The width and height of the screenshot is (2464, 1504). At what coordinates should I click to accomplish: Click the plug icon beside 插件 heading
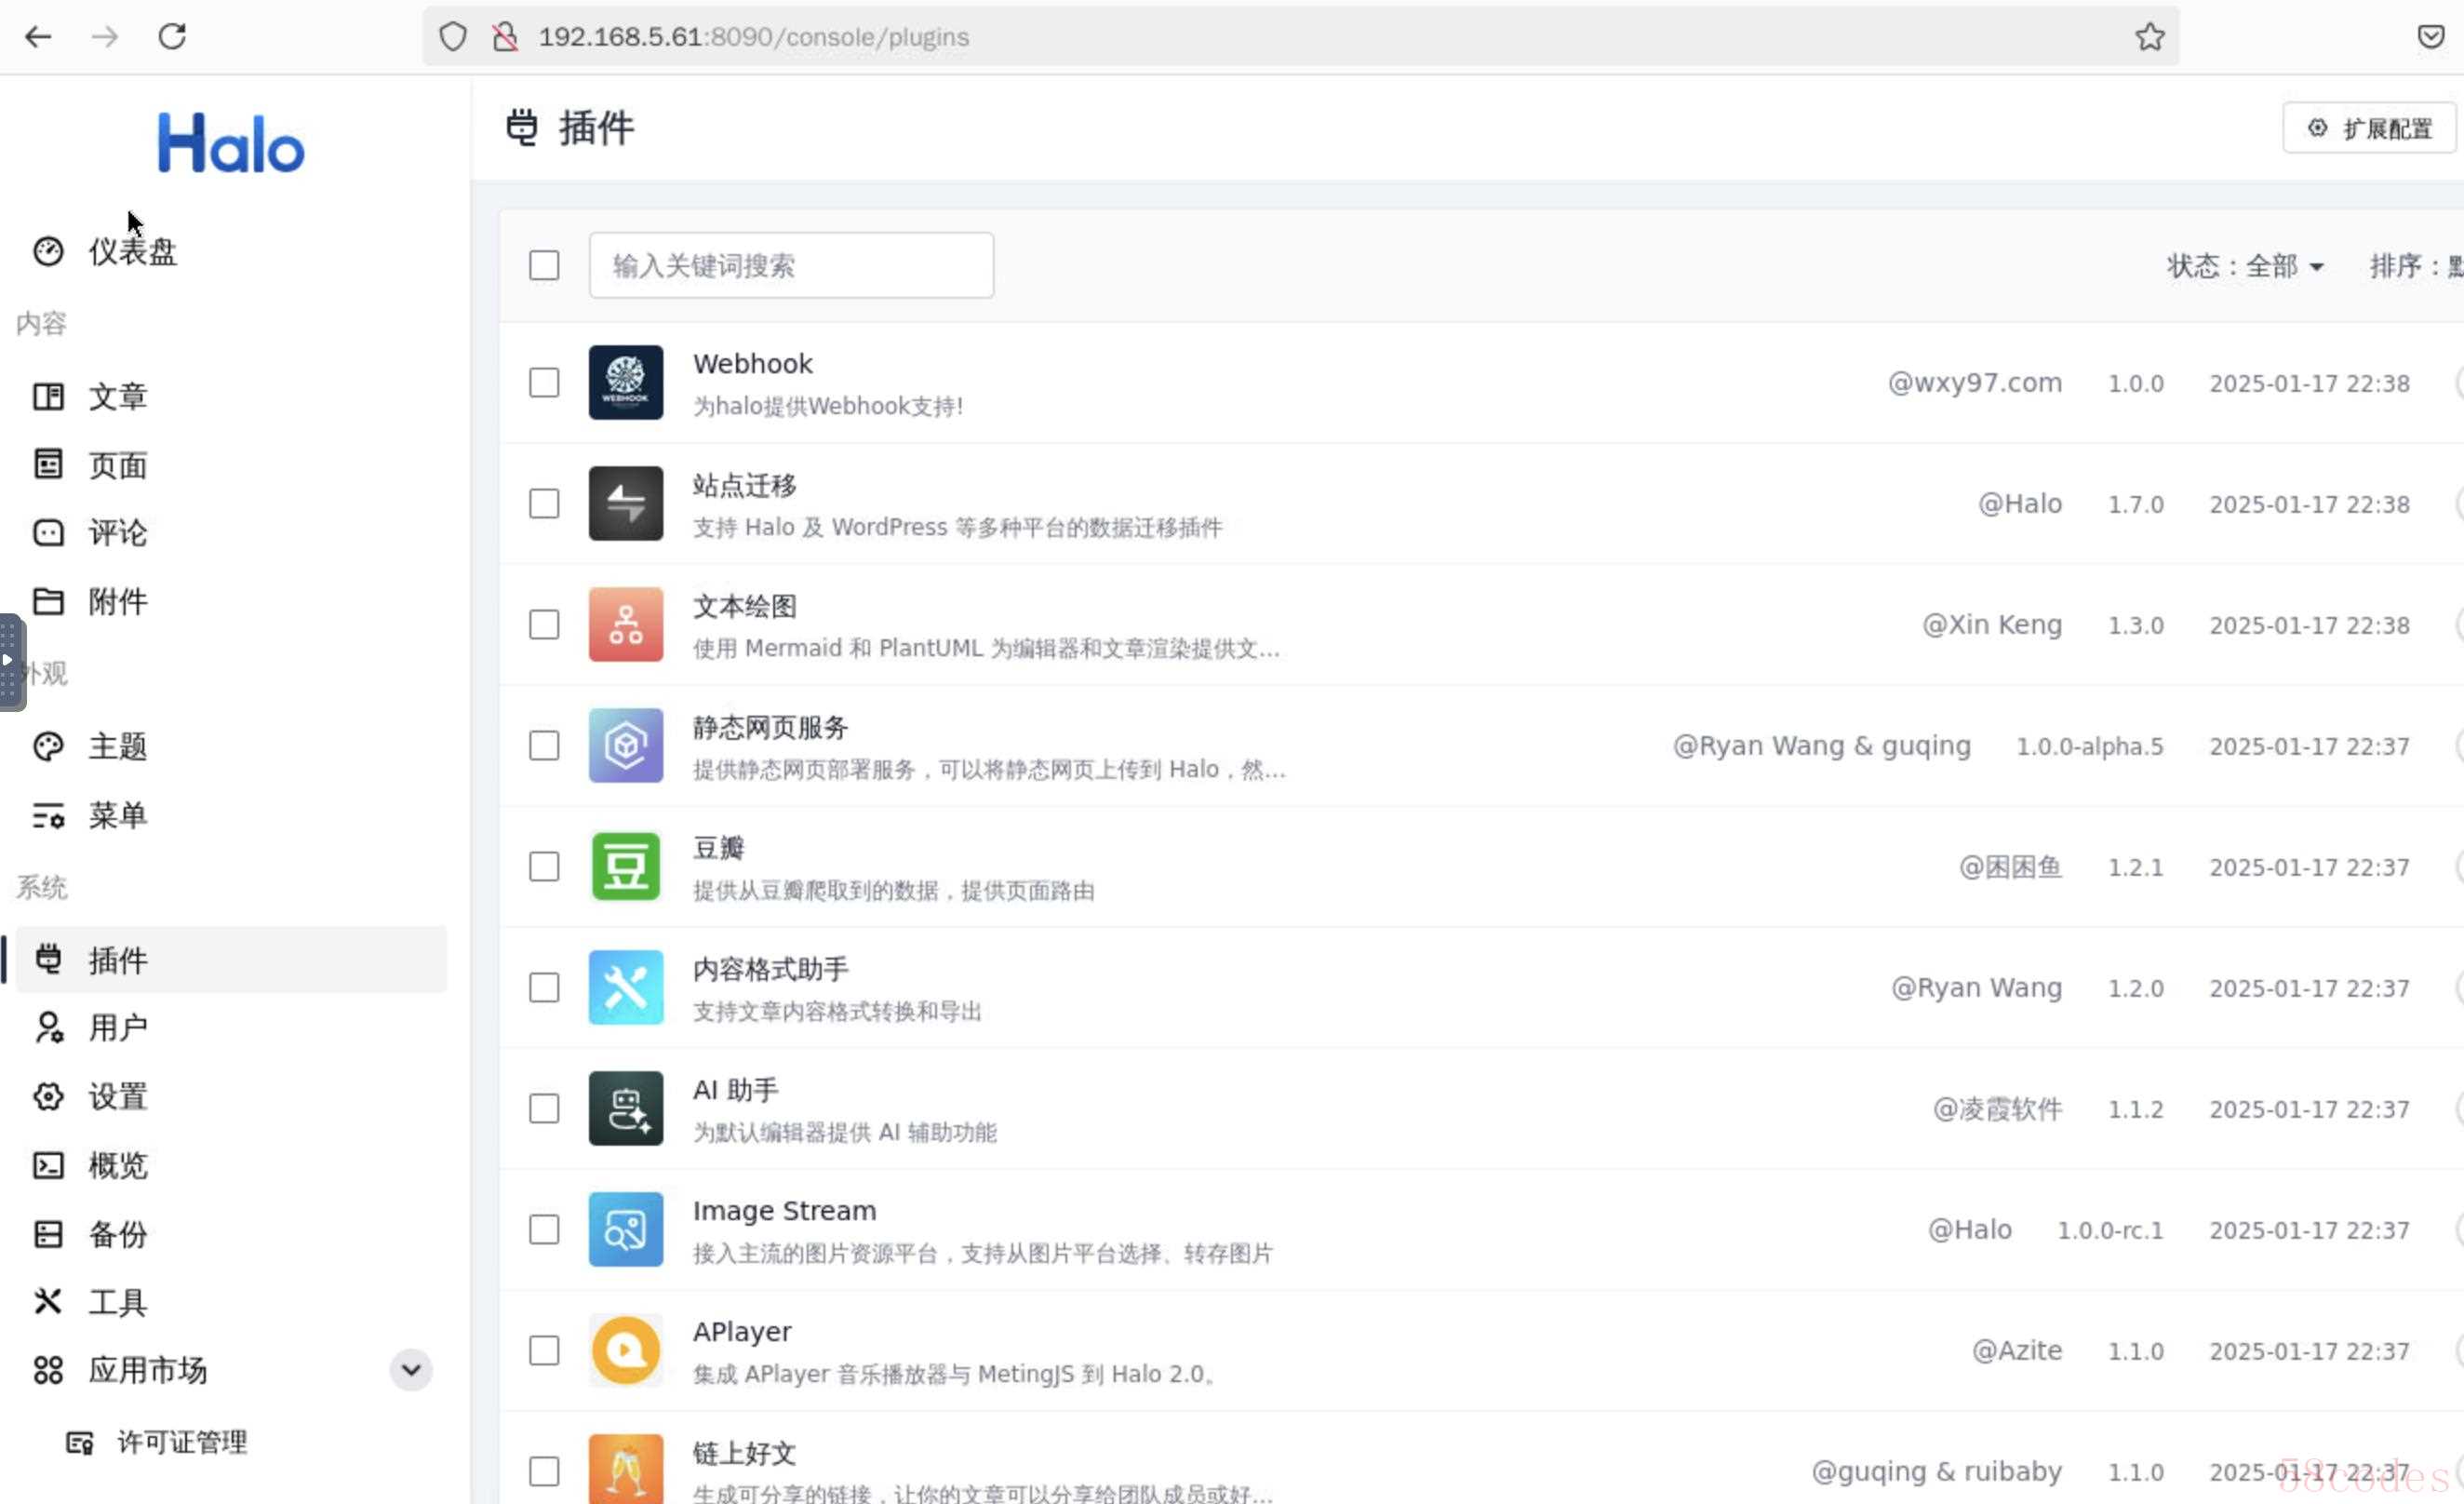[521, 128]
